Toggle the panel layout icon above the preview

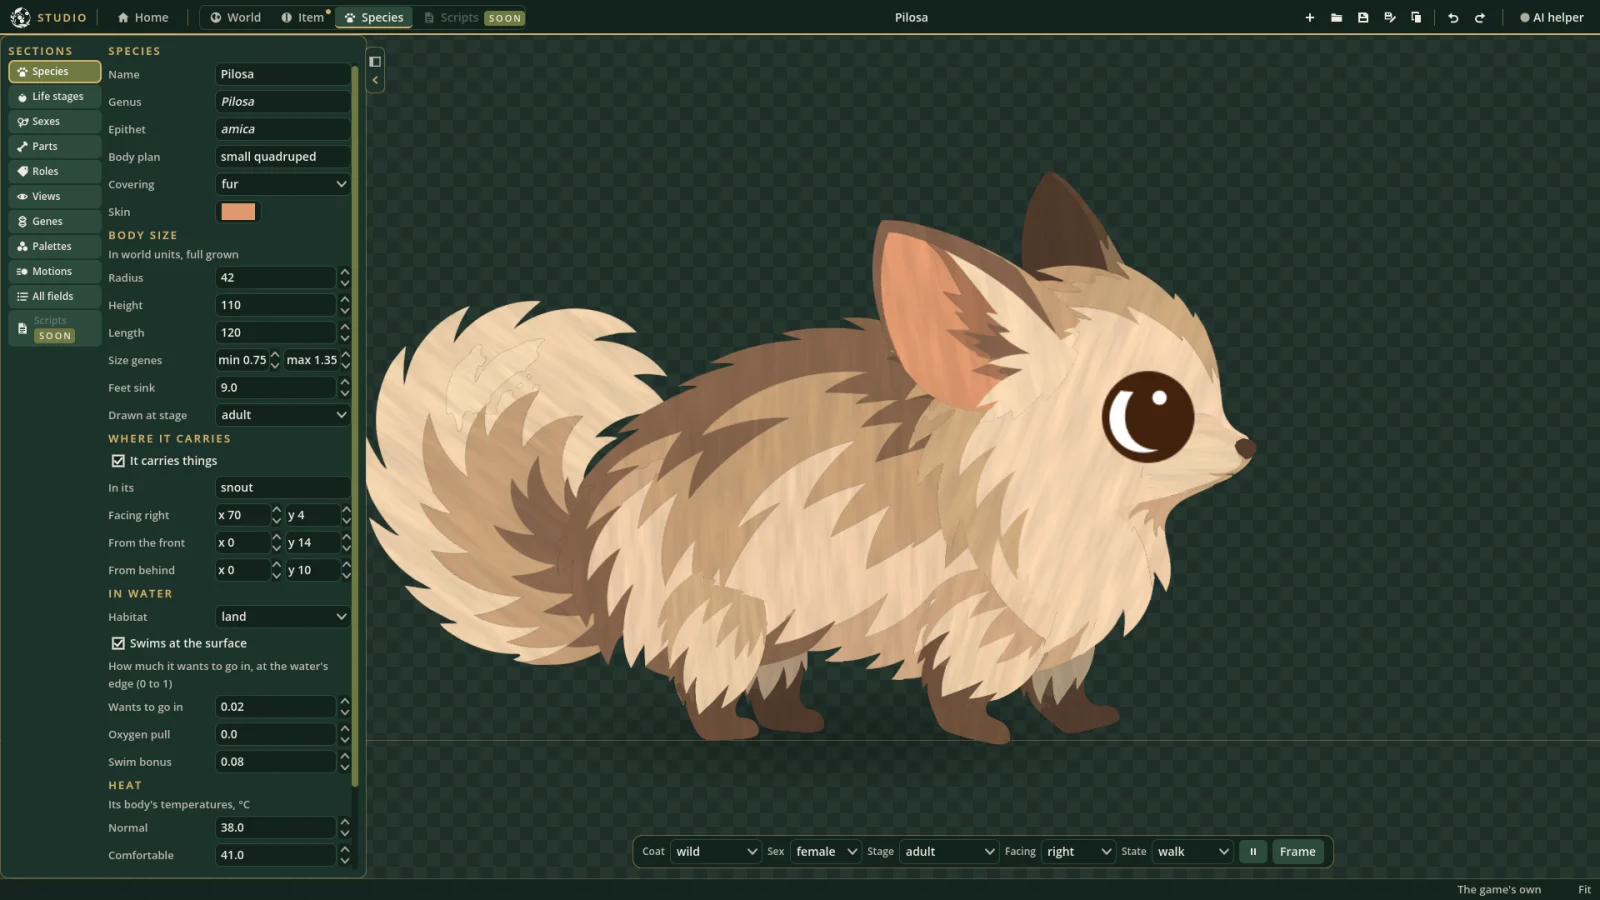click(x=375, y=61)
